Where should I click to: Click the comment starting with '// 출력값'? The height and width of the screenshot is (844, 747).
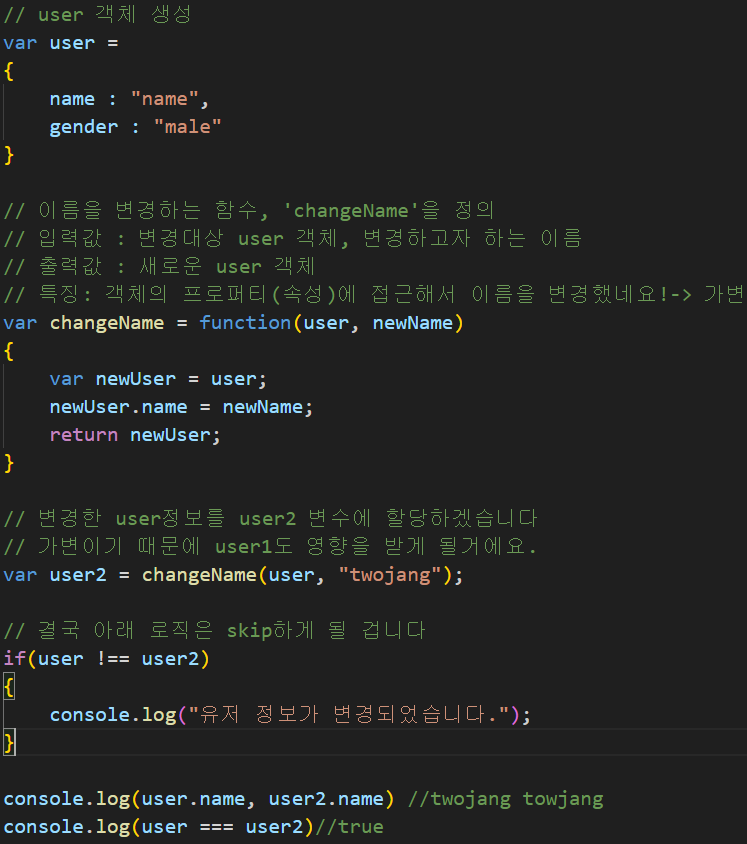coord(159,266)
